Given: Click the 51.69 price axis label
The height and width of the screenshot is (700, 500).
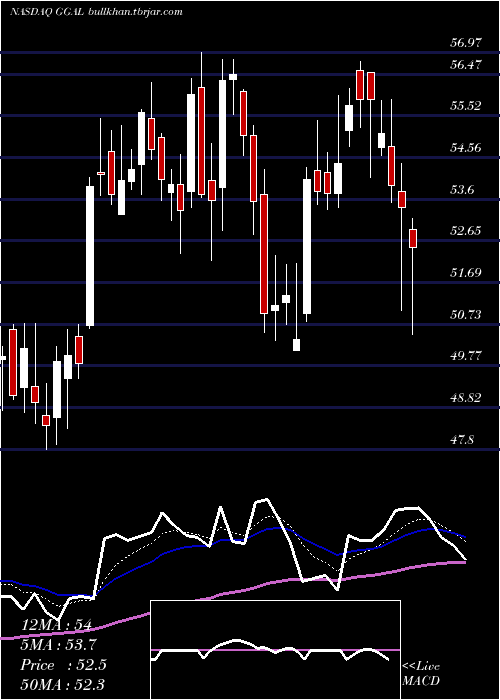Looking at the screenshot, I should [466, 272].
